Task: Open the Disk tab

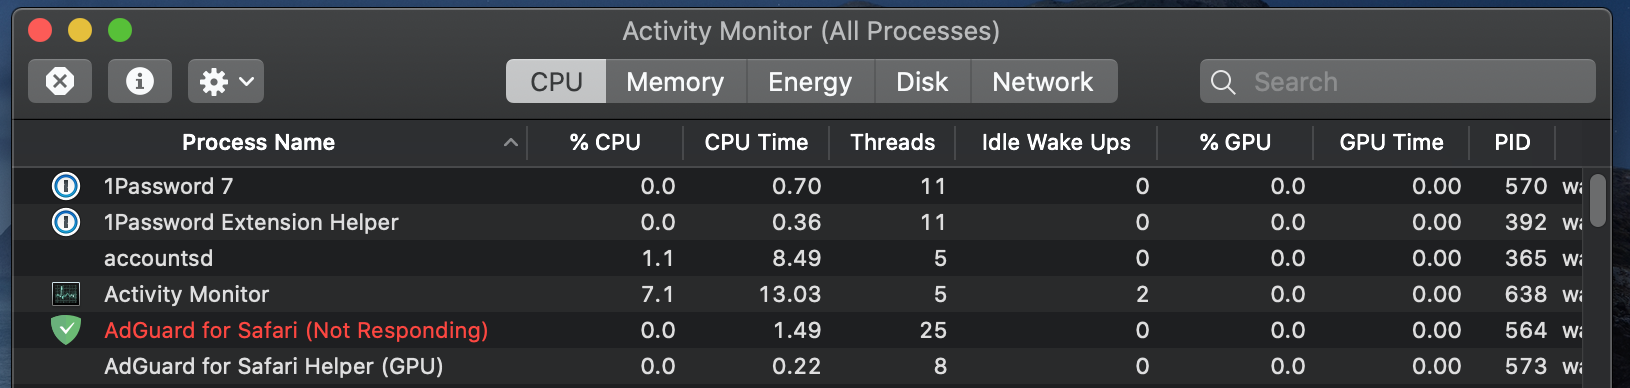Action: coord(922,81)
